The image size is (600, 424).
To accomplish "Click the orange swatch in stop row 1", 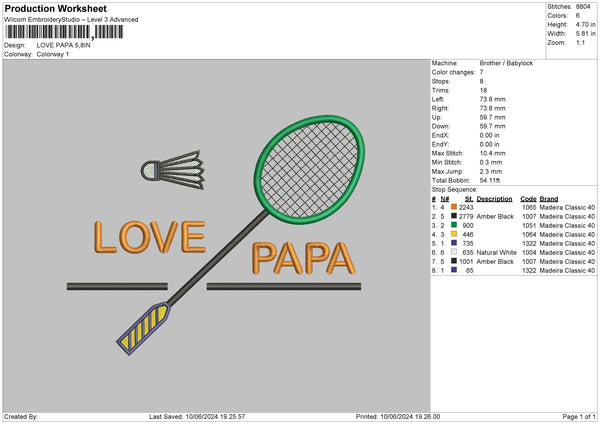I will click(454, 207).
